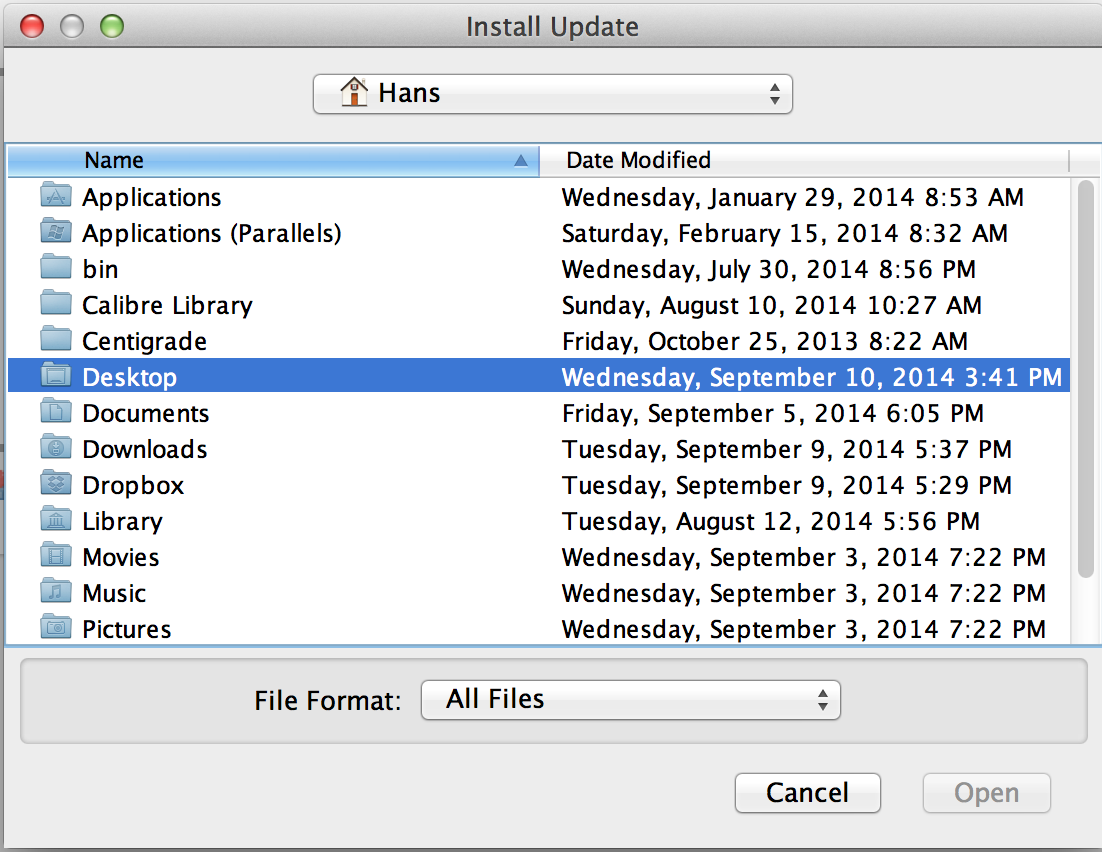Select the Downloads folder icon

click(x=56, y=449)
